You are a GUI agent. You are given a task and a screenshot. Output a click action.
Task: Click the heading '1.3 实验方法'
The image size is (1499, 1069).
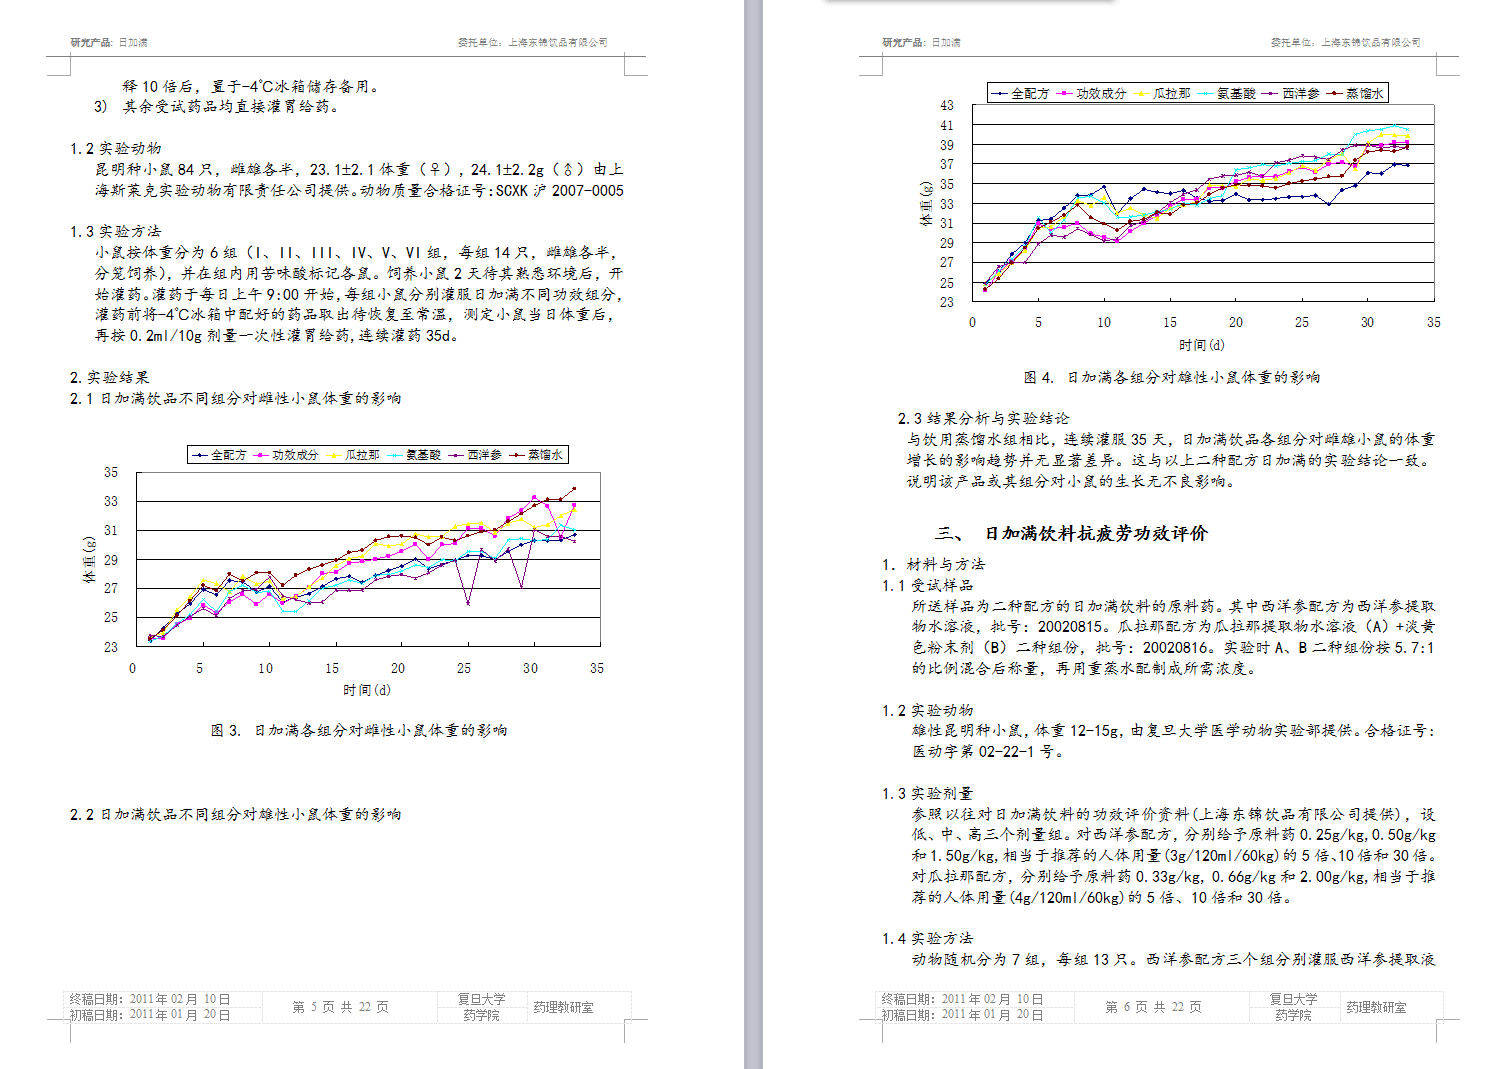pos(115,231)
